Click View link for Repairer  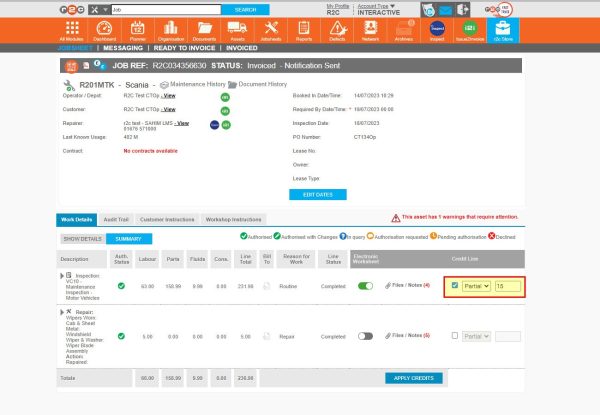tap(182, 123)
